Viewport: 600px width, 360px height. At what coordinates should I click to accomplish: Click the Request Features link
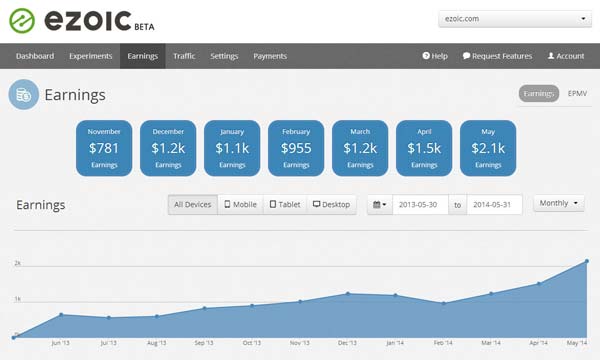click(x=497, y=56)
